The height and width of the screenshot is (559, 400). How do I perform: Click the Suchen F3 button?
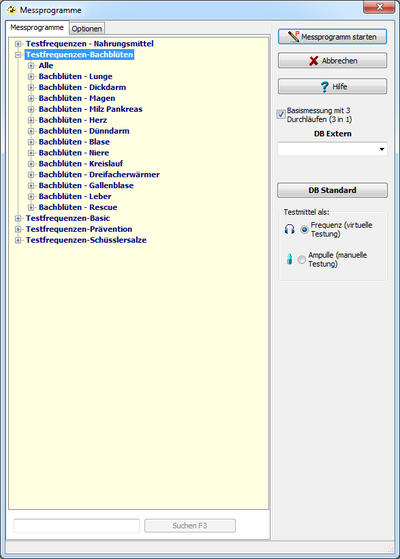click(x=190, y=525)
